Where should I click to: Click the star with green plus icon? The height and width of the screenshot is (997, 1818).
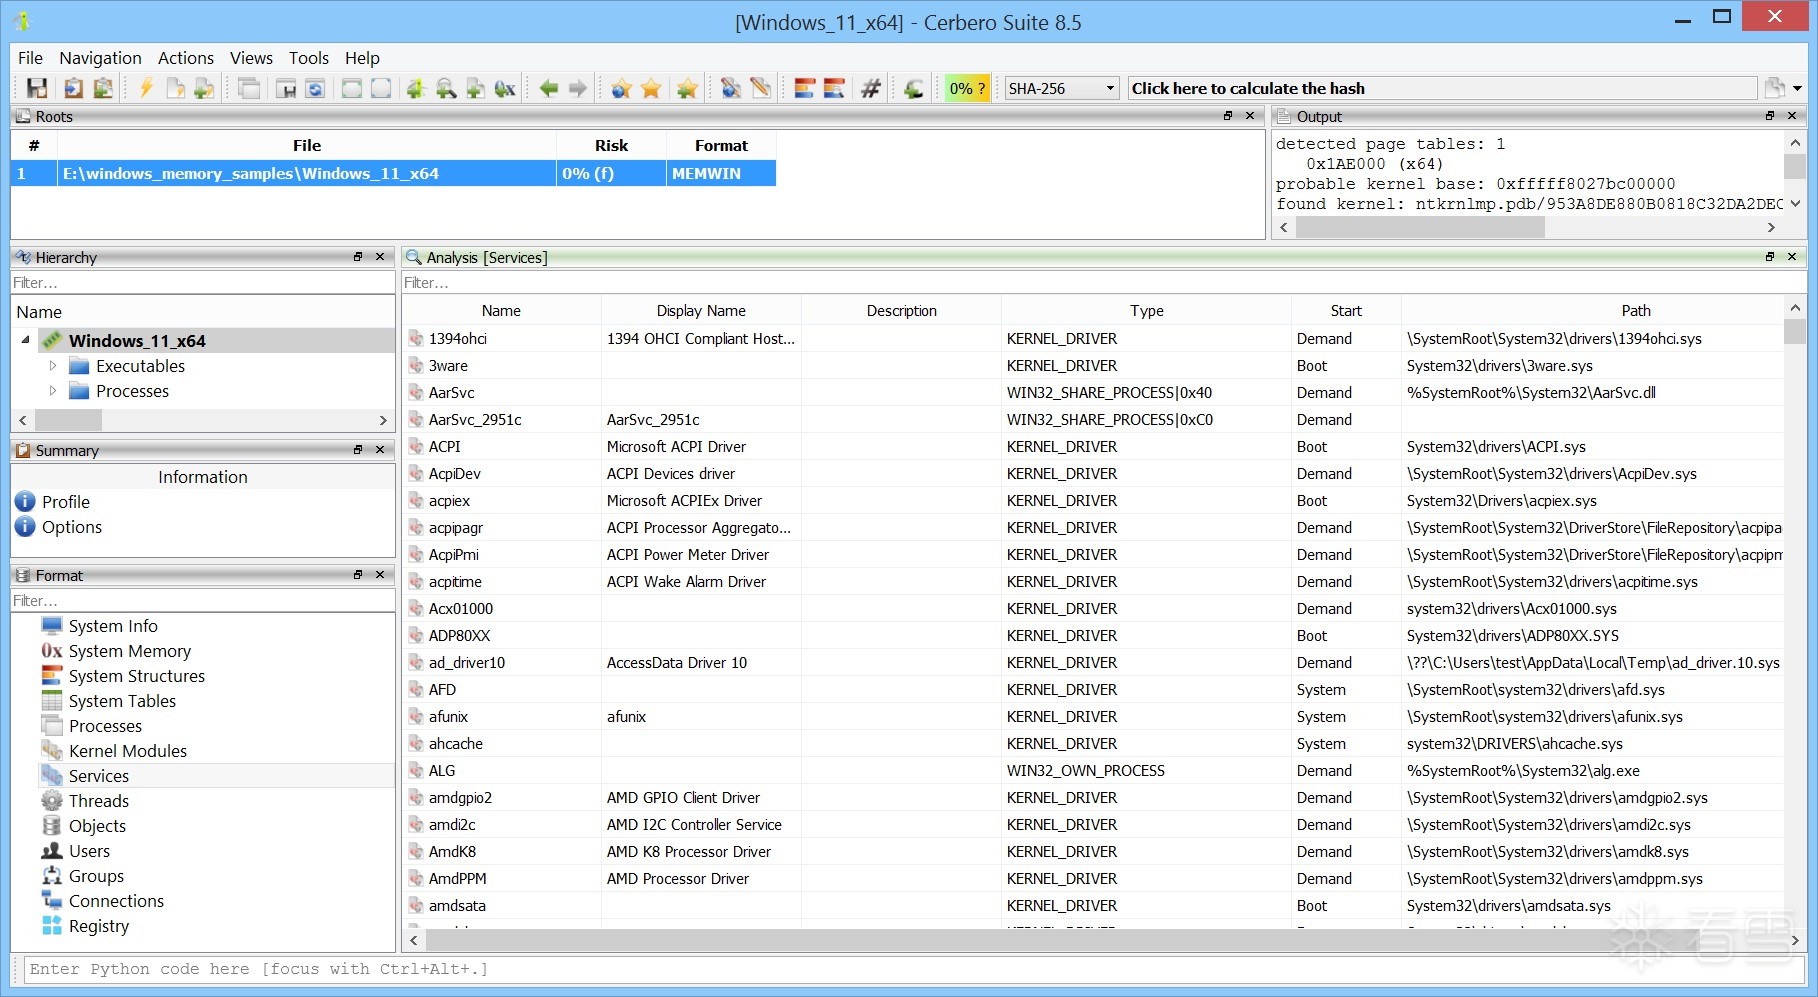687,89
